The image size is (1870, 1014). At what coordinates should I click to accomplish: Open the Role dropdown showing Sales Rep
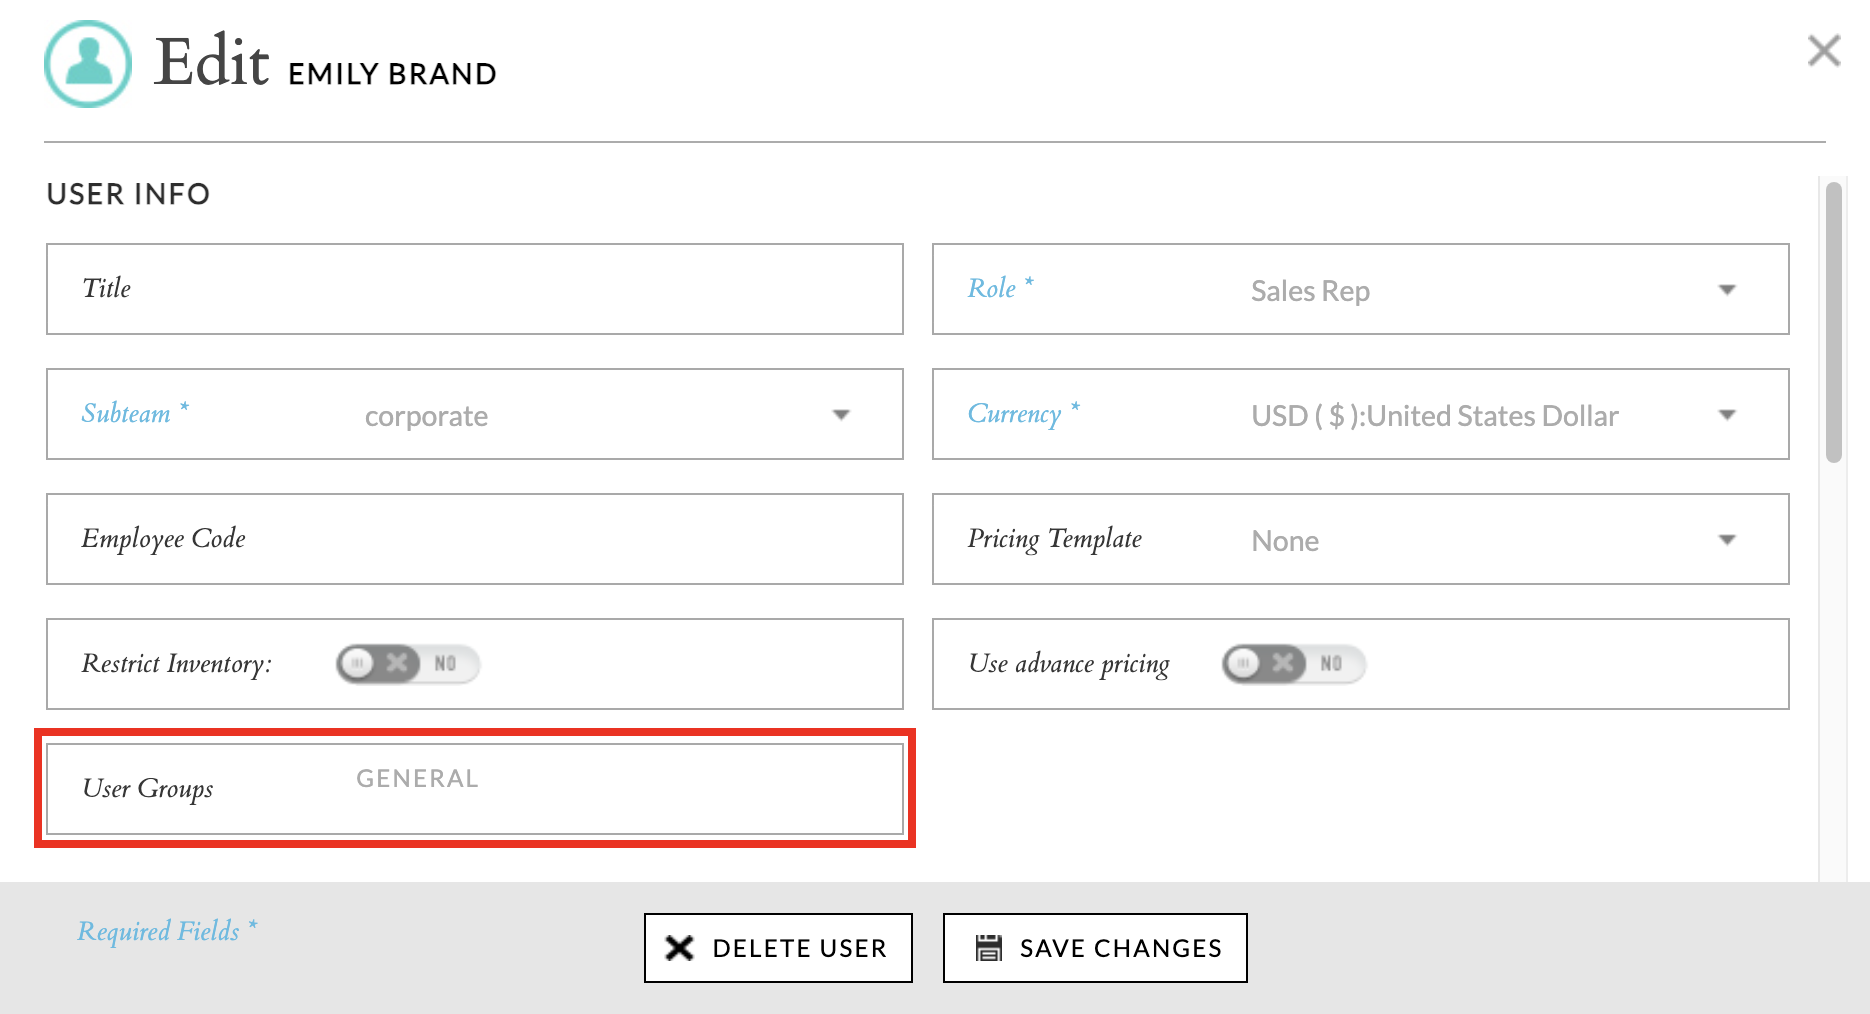click(x=1360, y=289)
